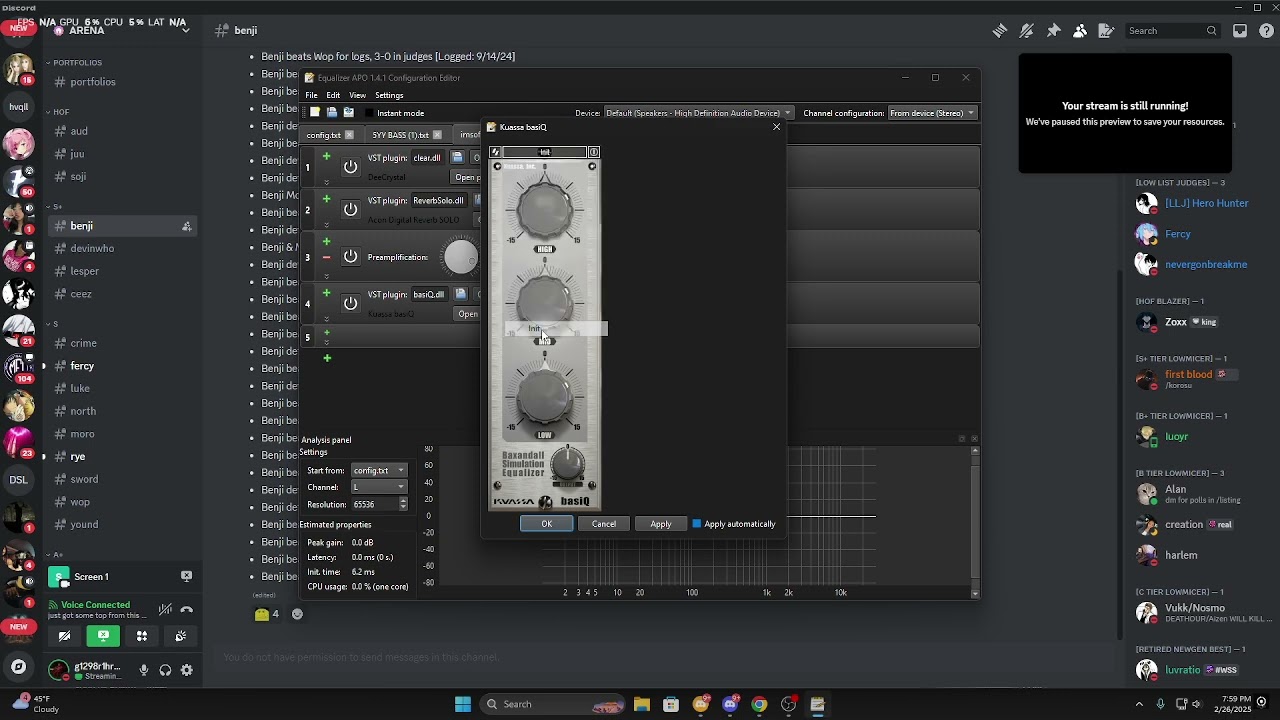Toggle Discord noise suppression icon
This screenshot has width=1280, height=720.
pyautogui.click(x=165, y=610)
